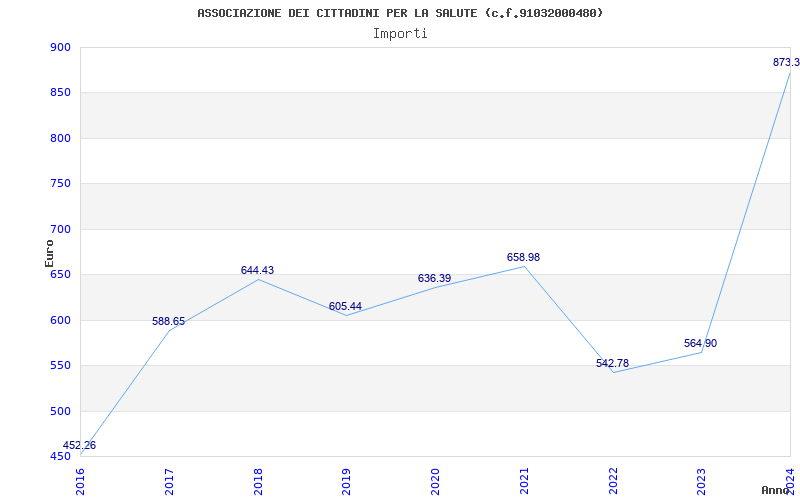The height and width of the screenshot is (500, 800).
Task: Click the 'Anno' x-axis label
Action: tap(775, 490)
